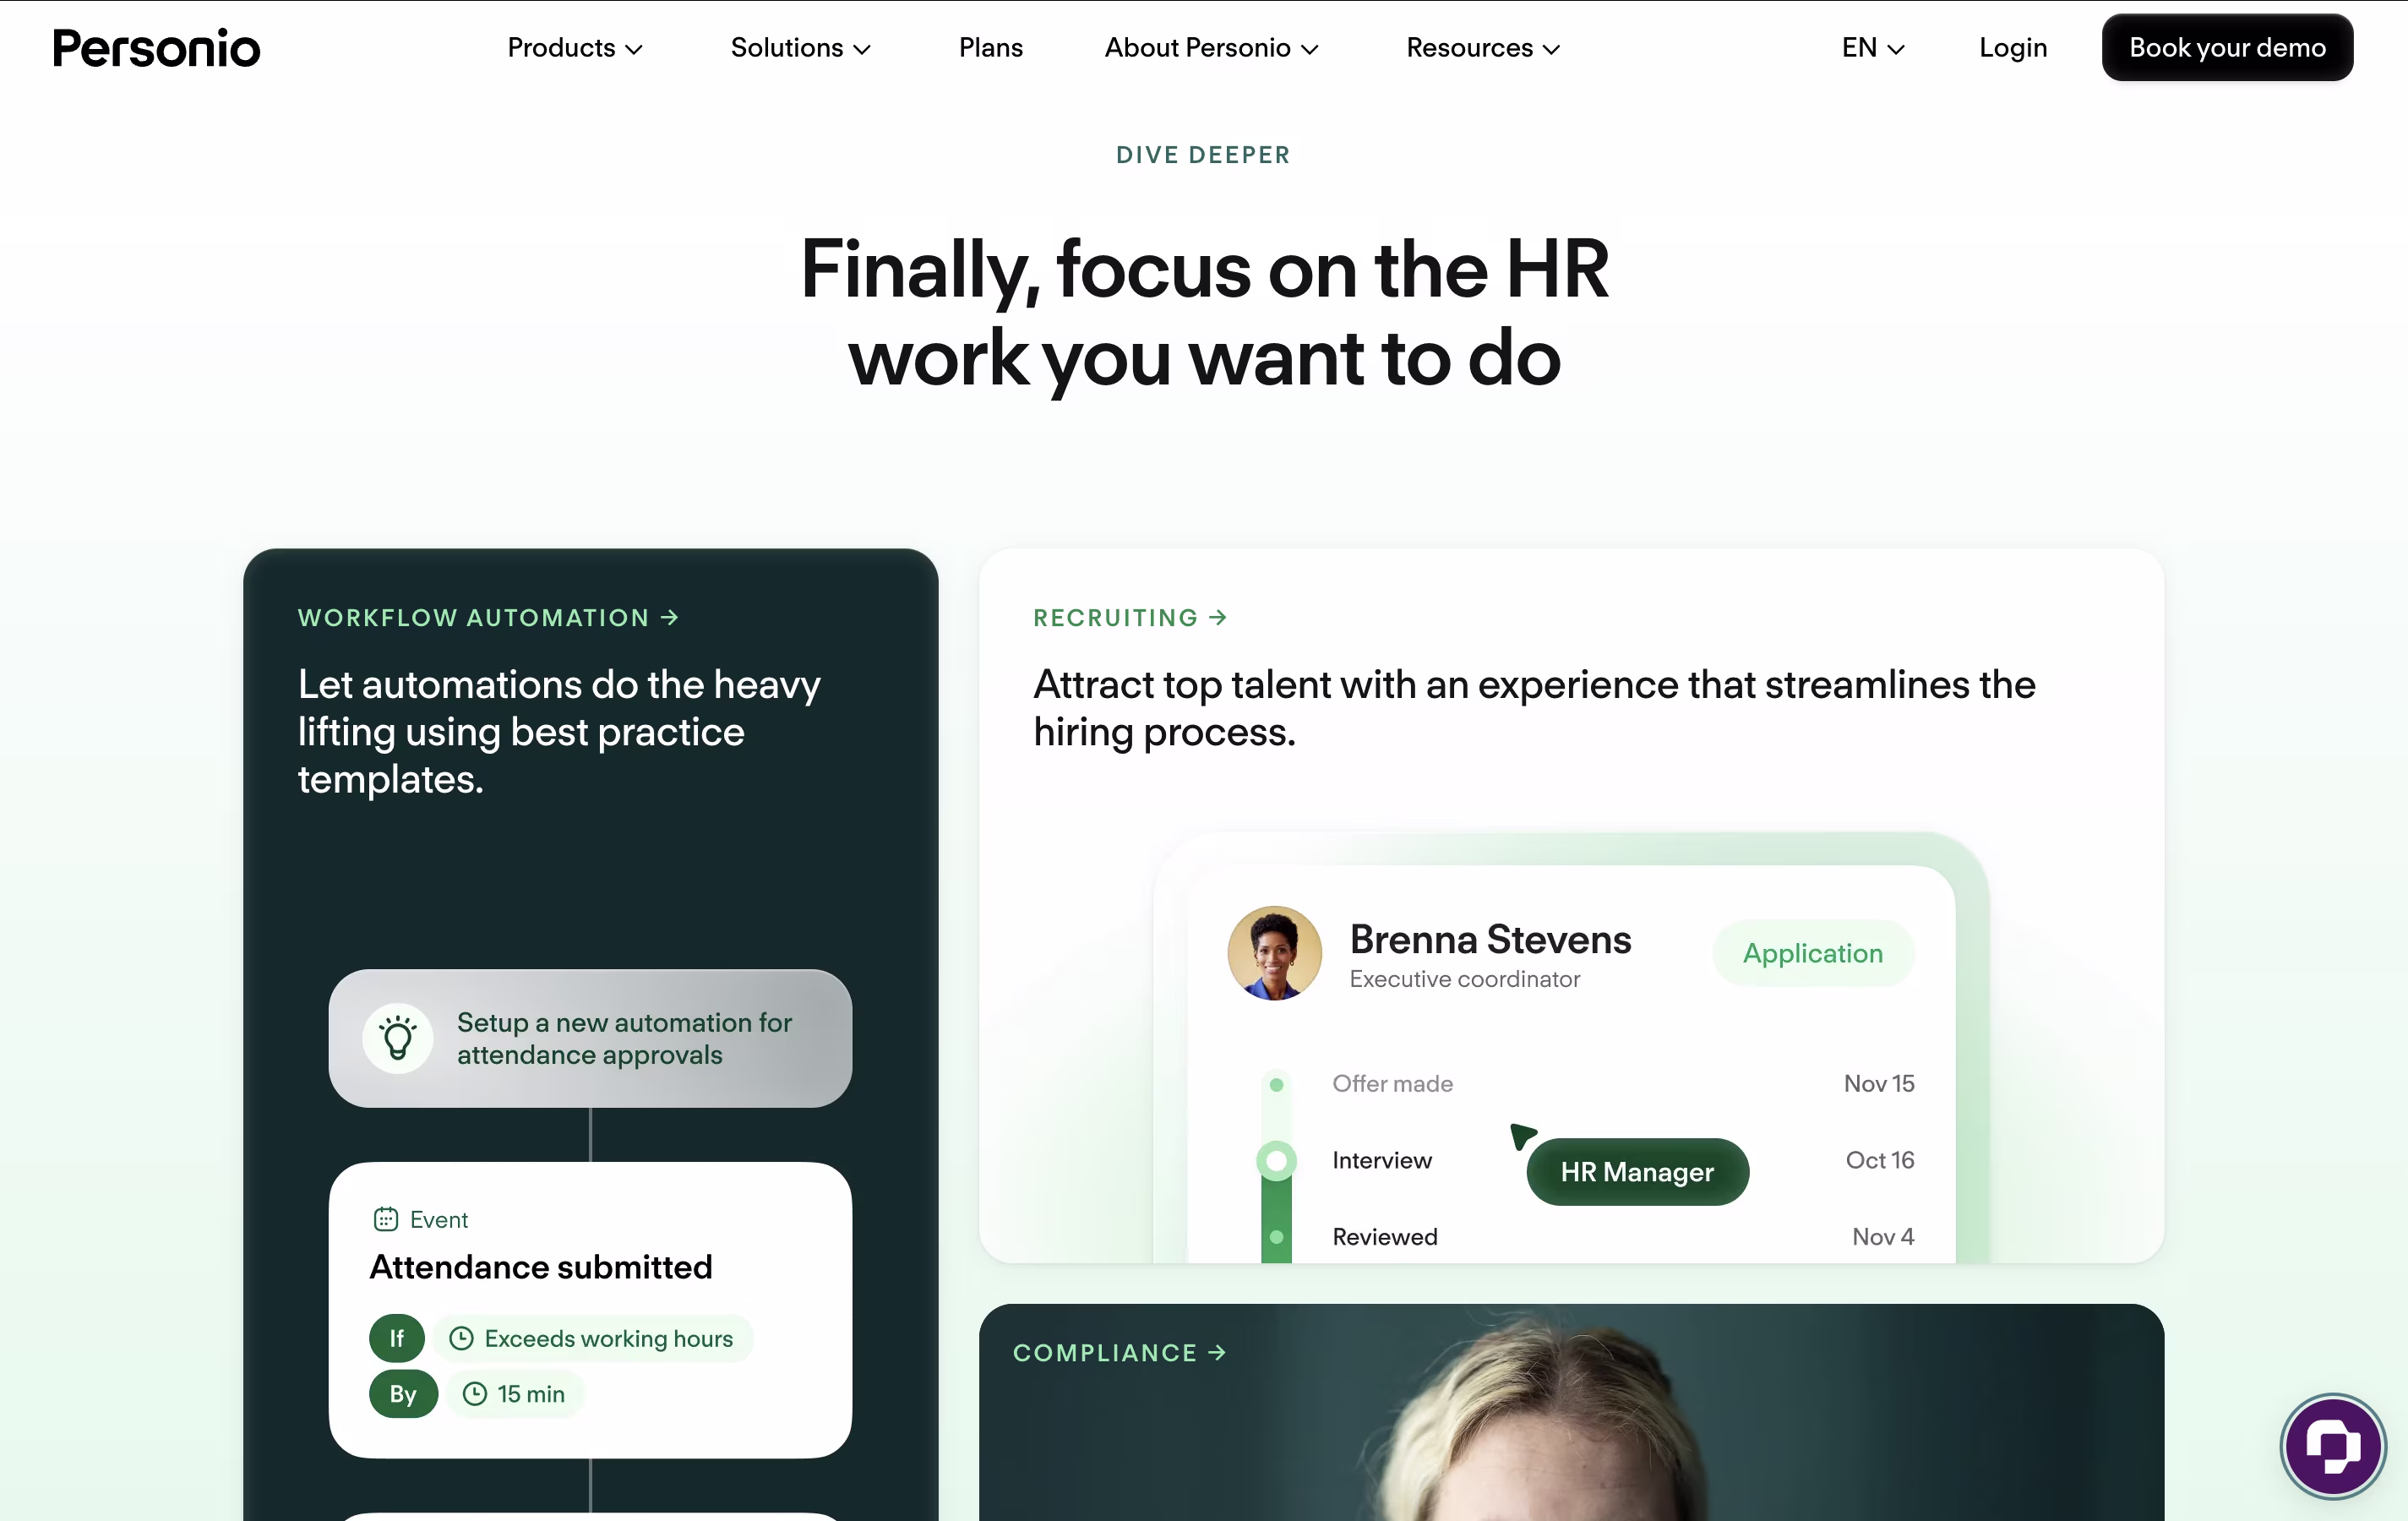Click the clock icon beside Exceeds working hours
Image resolution: width=2408 pixels, height=1521 pixels.
click(x=461, y=1338)
